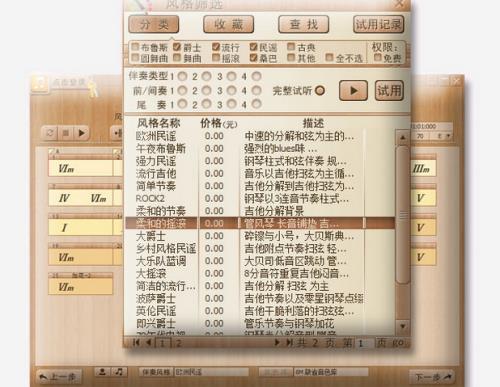
Task: Play the selected style preview
Action: click(x=353, y=90)
